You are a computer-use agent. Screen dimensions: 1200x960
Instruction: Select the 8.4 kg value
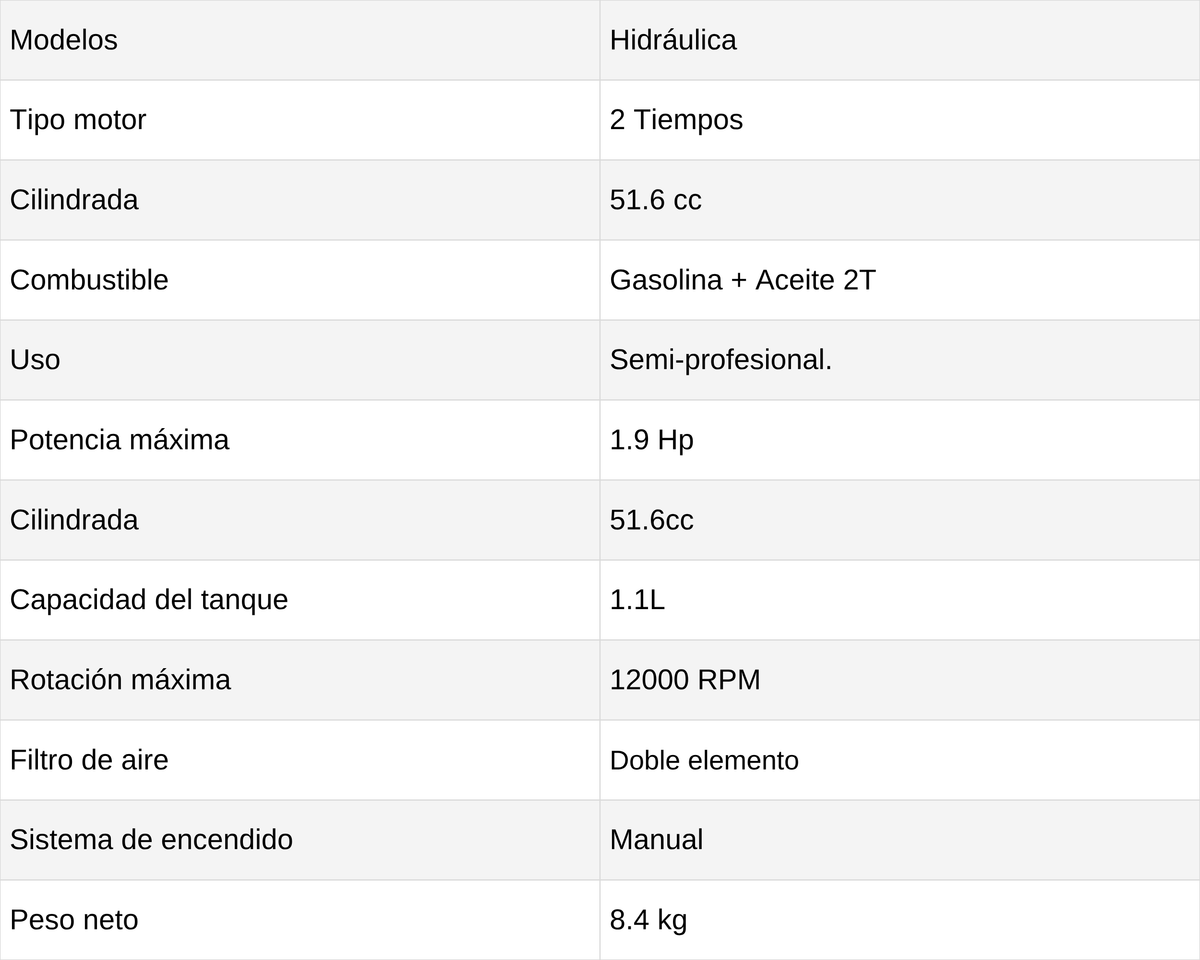648,920
